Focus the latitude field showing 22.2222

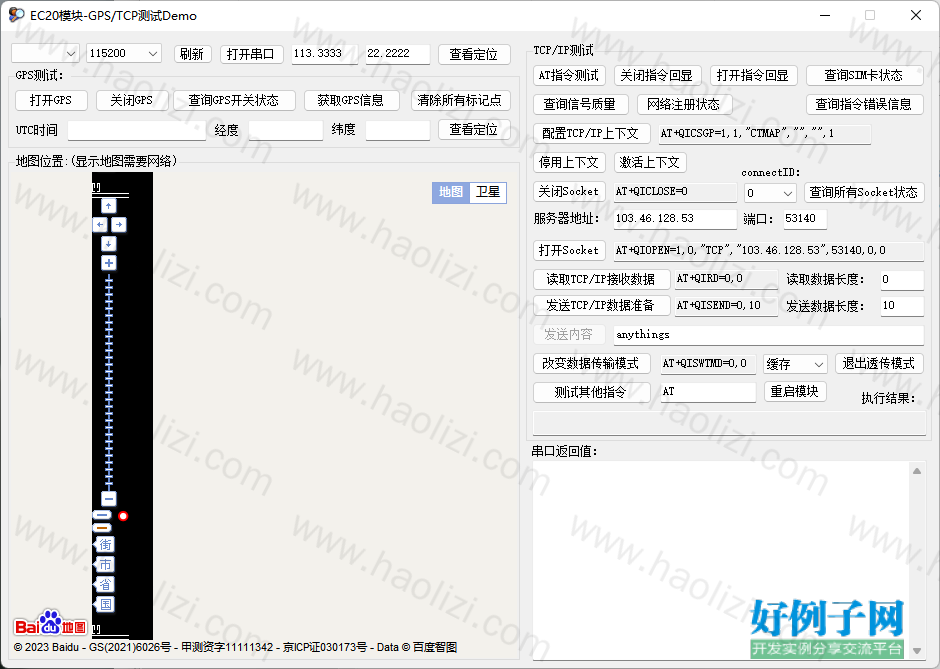point(398,53)
